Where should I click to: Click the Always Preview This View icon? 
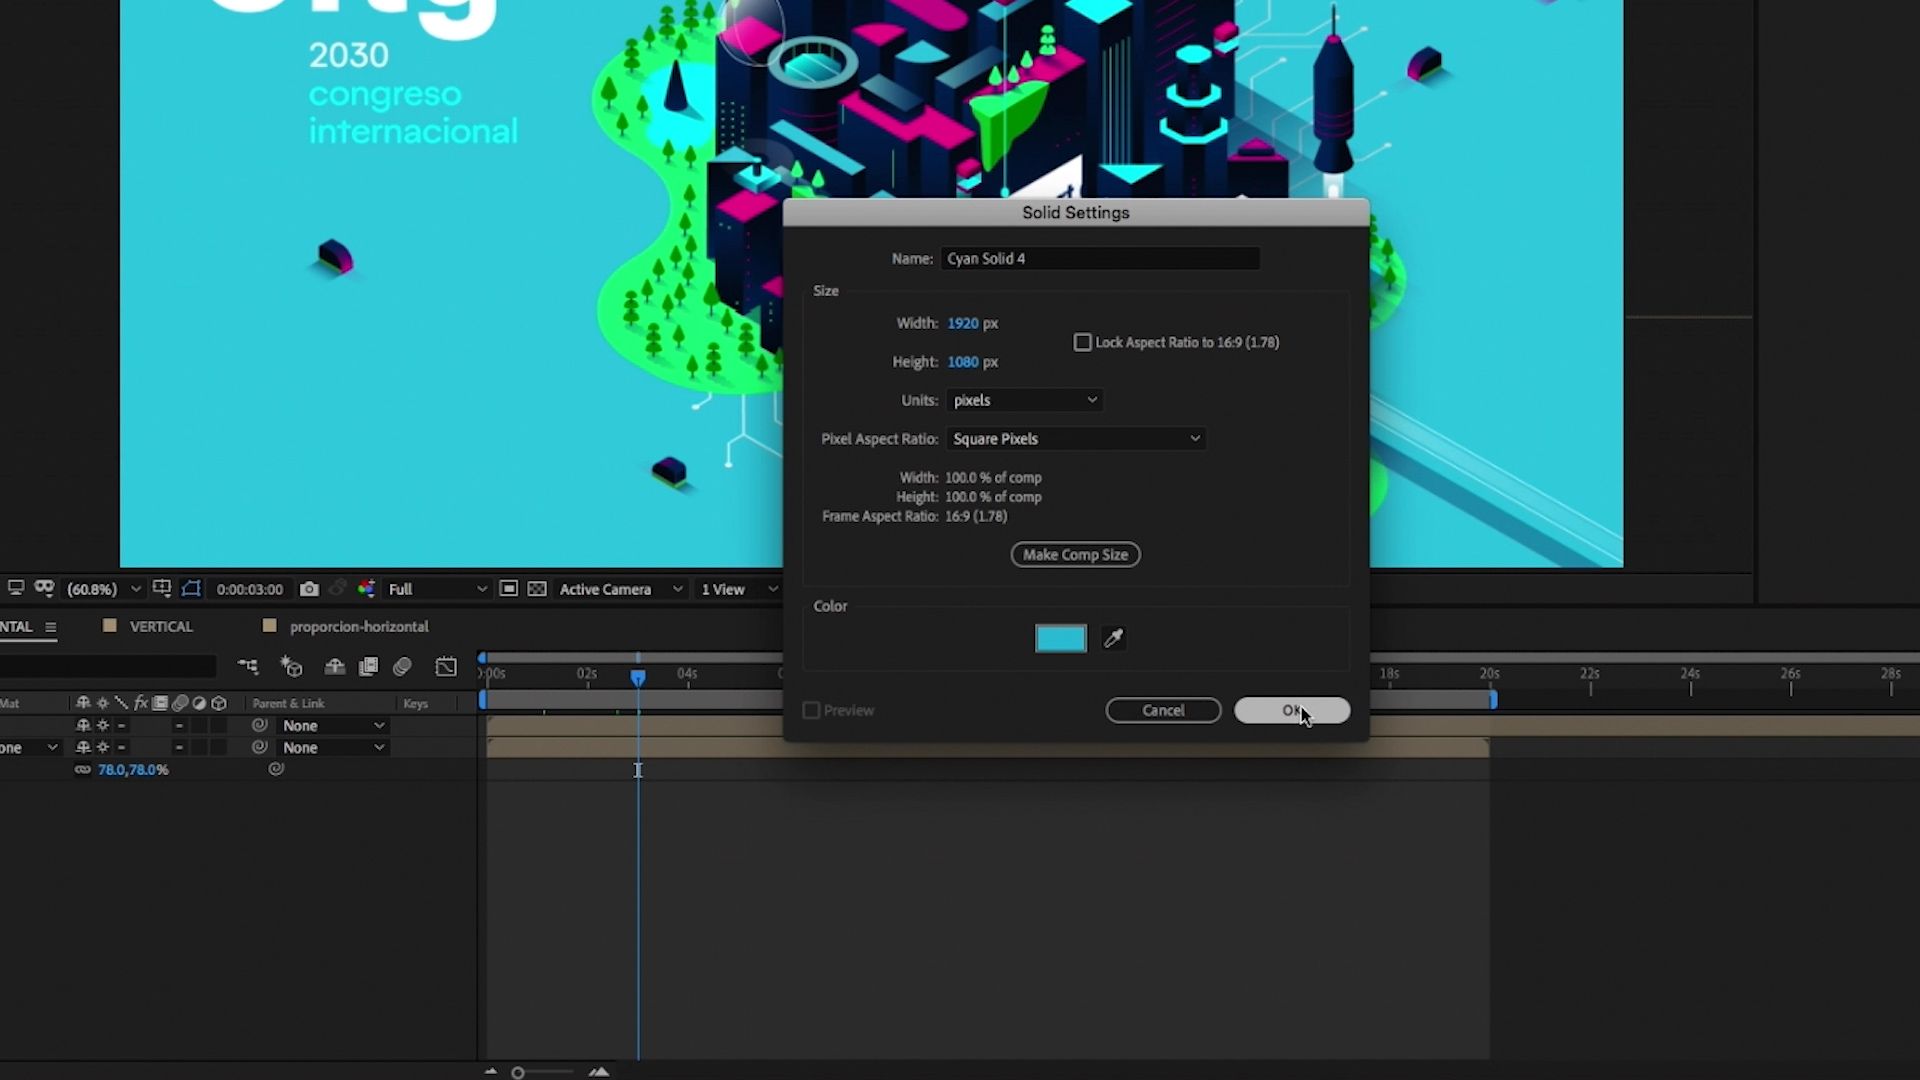coord(16,588)
